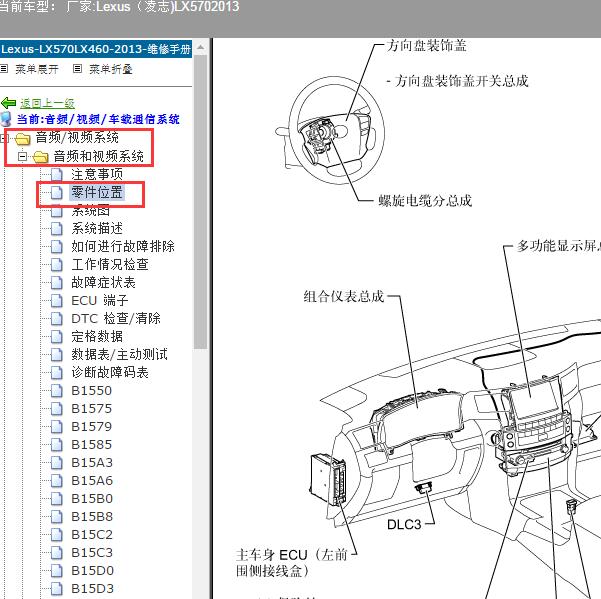Screen dimensions: 601x599
Task: Click the 组合仪表总成 label in the diagram
Action: [x=344, y=296]
